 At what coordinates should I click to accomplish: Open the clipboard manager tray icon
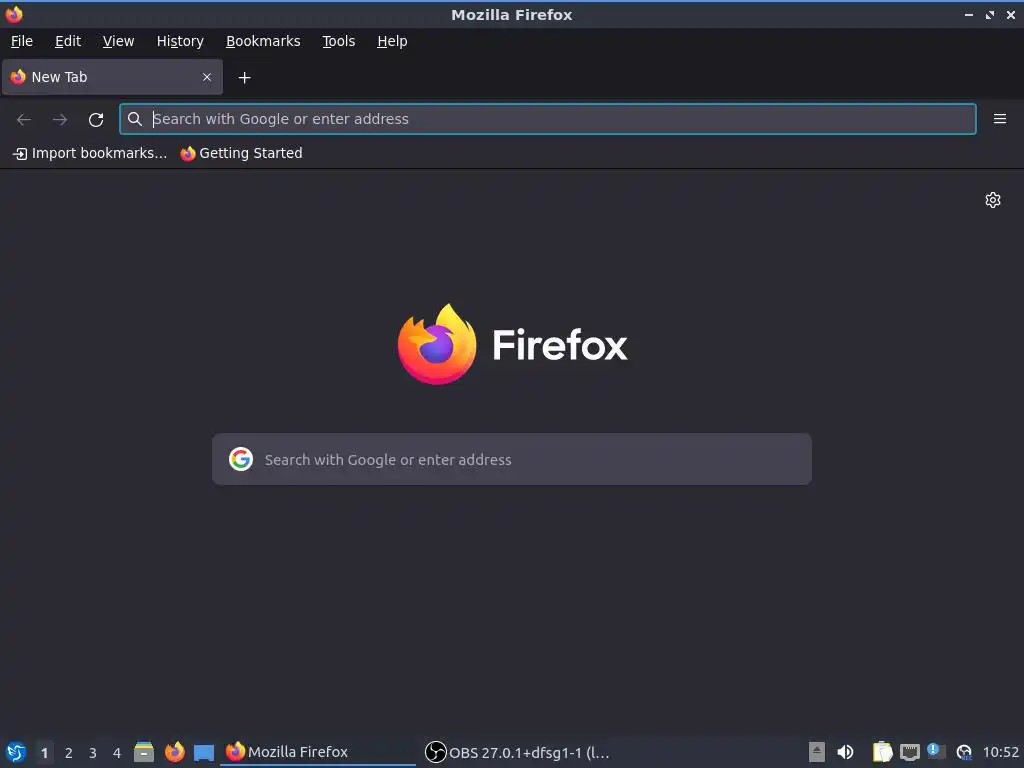pyautogui.click(x=882, y=752)
